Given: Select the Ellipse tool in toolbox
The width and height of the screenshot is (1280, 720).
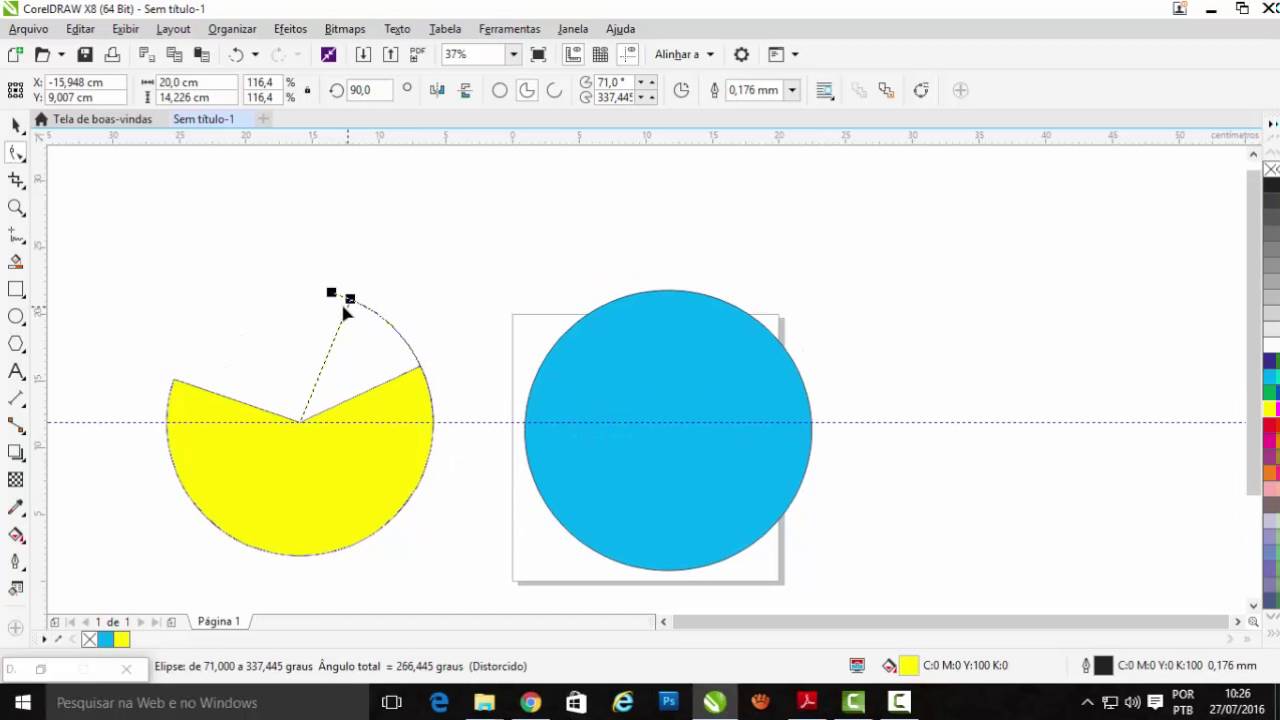Looking at the screenshot, I should pyautogui.click(x=16, y=316).
